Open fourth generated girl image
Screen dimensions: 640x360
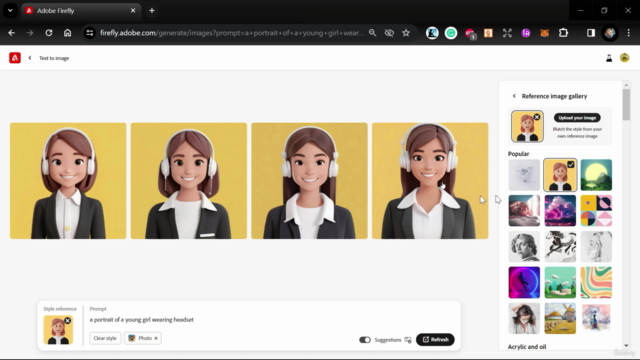tap(430, 181)
